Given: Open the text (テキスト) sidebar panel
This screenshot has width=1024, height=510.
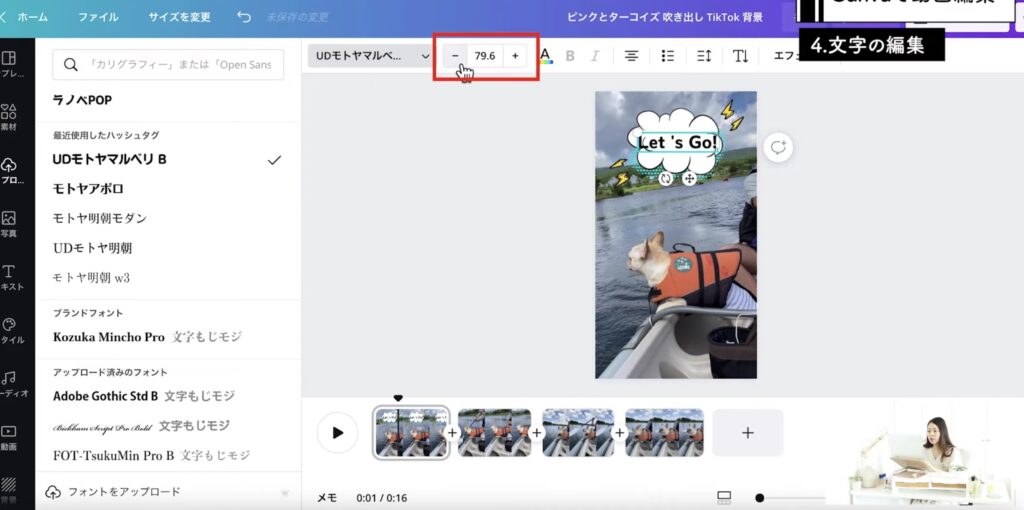Looking at the screenshot, I should (10, 278).
